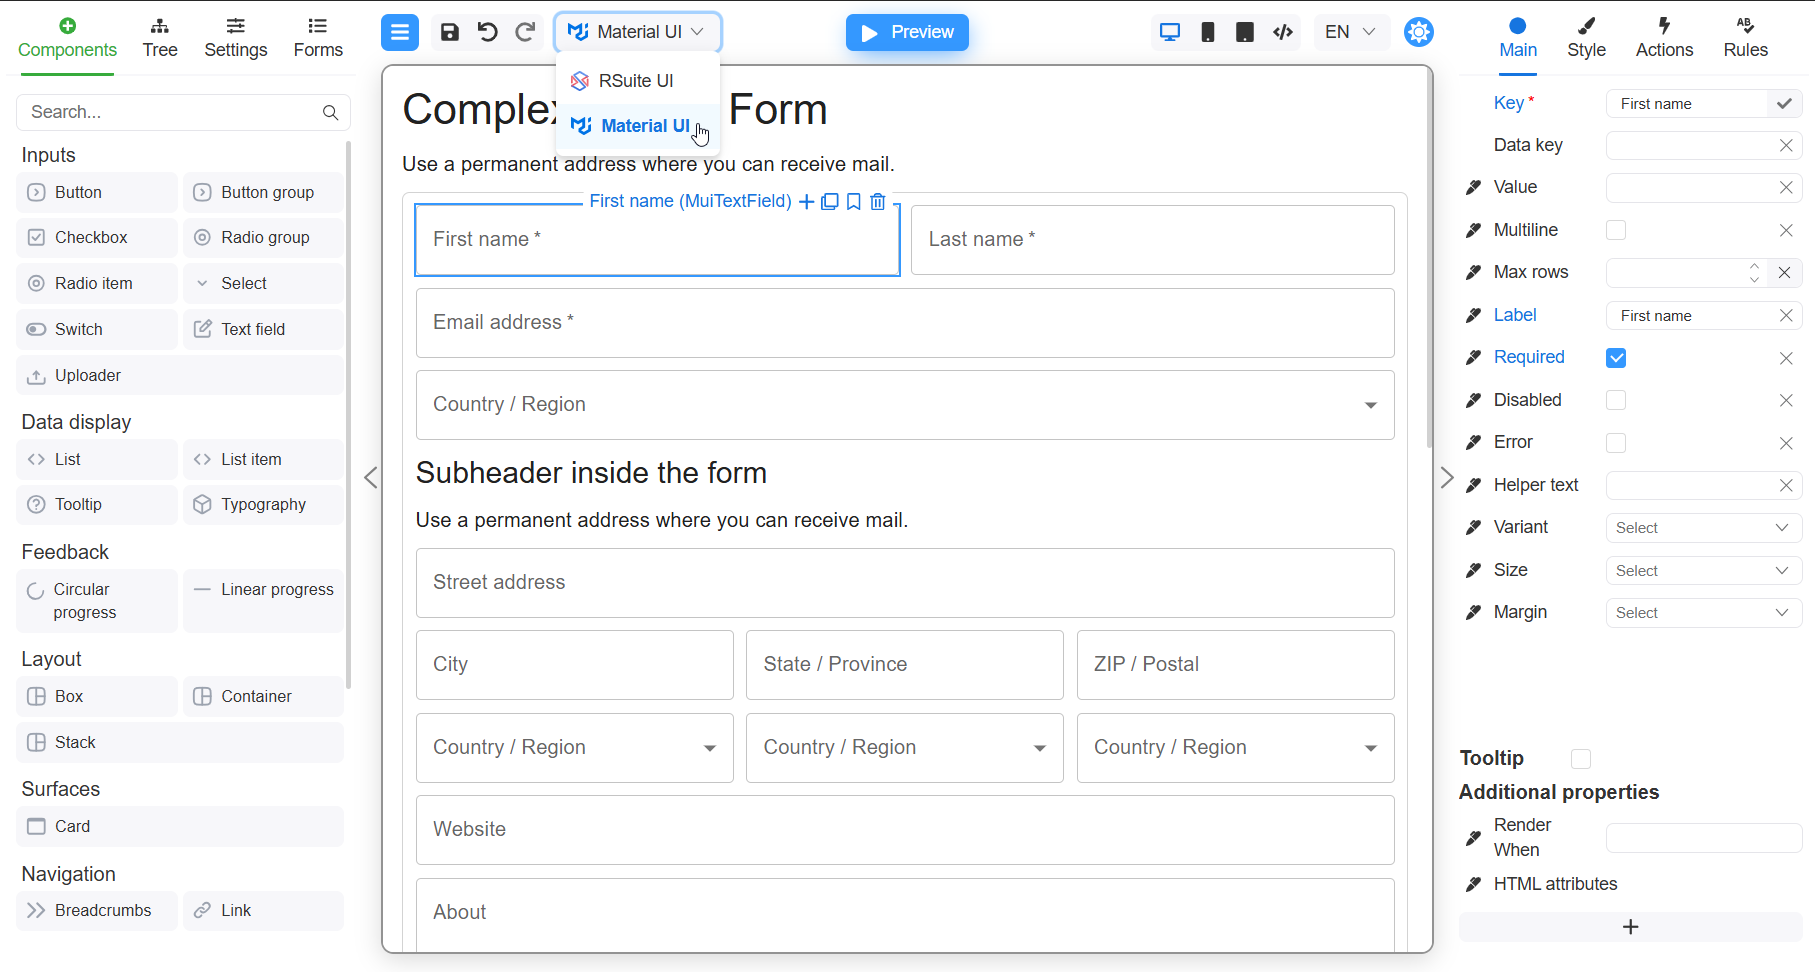Switch to desktop preview mode
This screenshot has height=972, width=1815.
(x=1169, y=31)
